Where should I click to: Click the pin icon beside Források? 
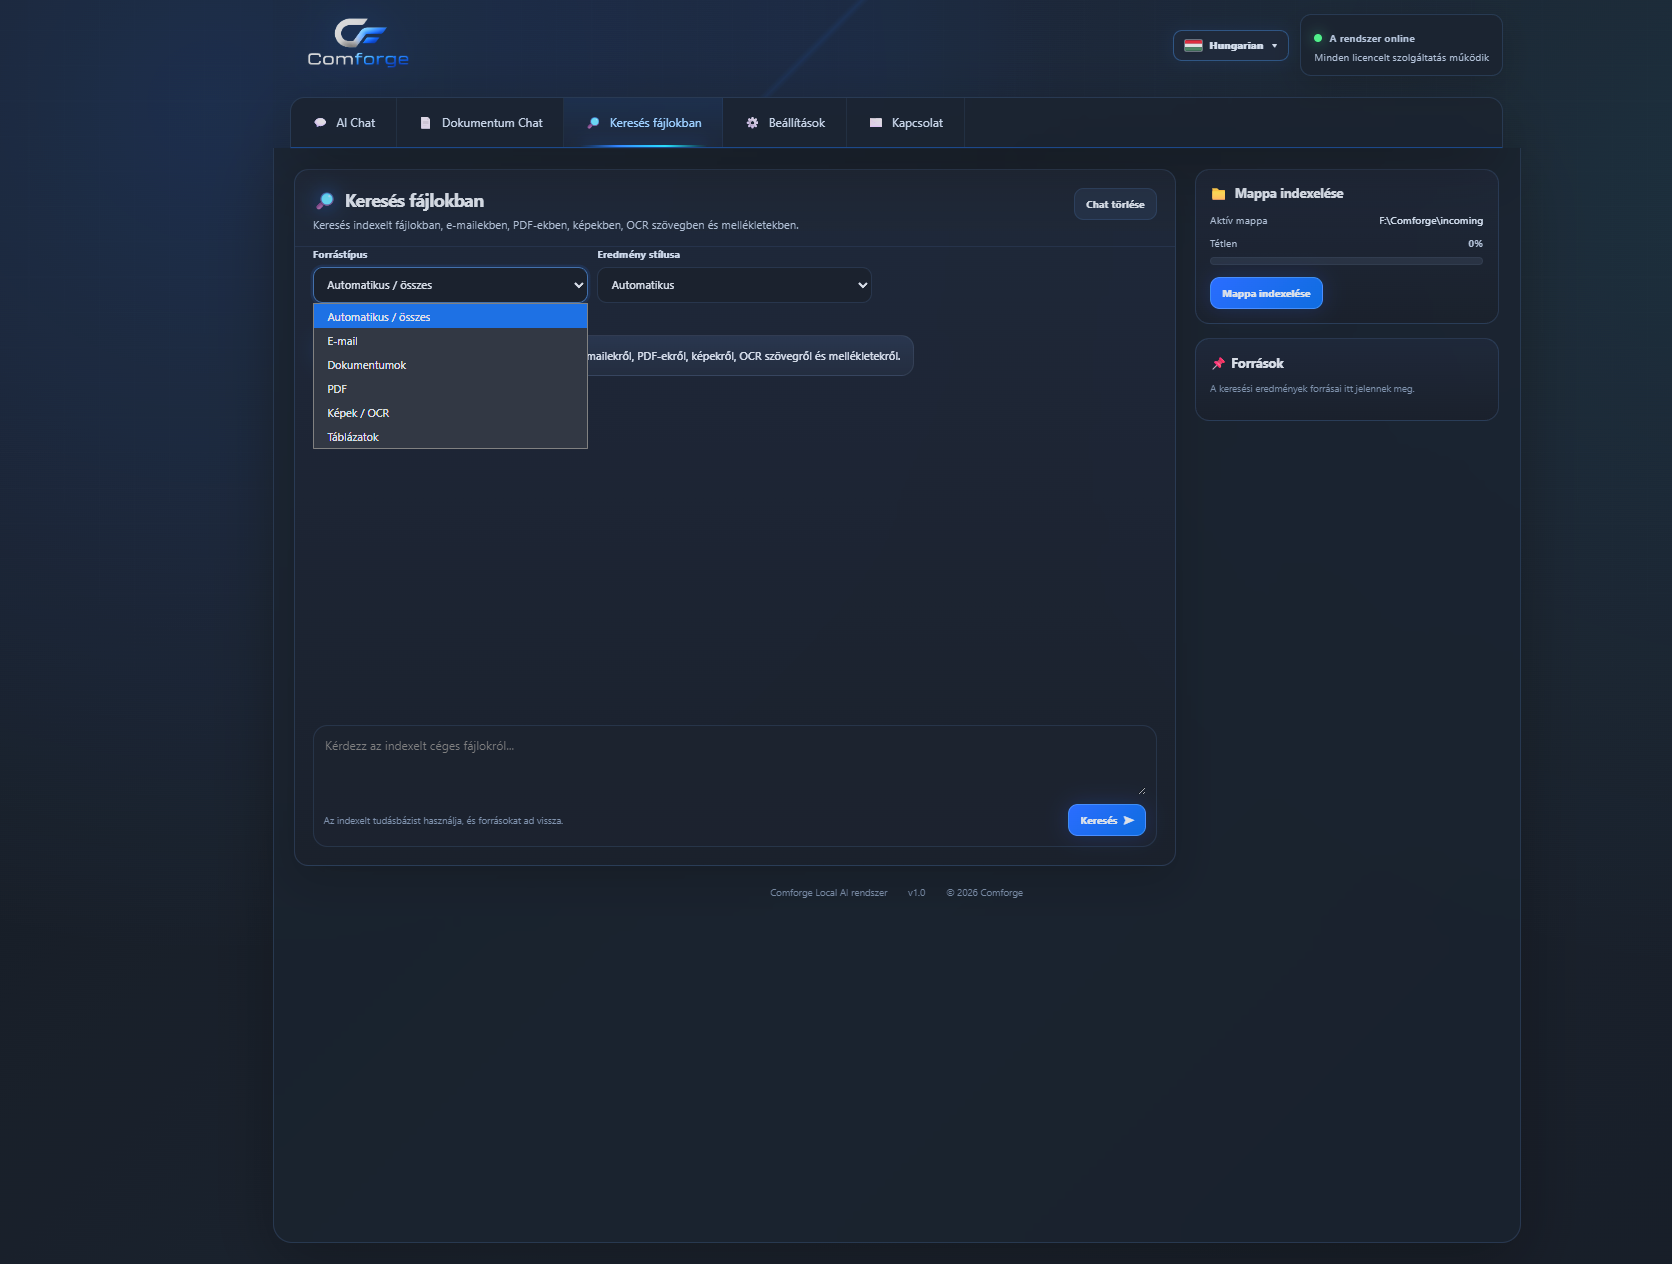(1218, 364)
